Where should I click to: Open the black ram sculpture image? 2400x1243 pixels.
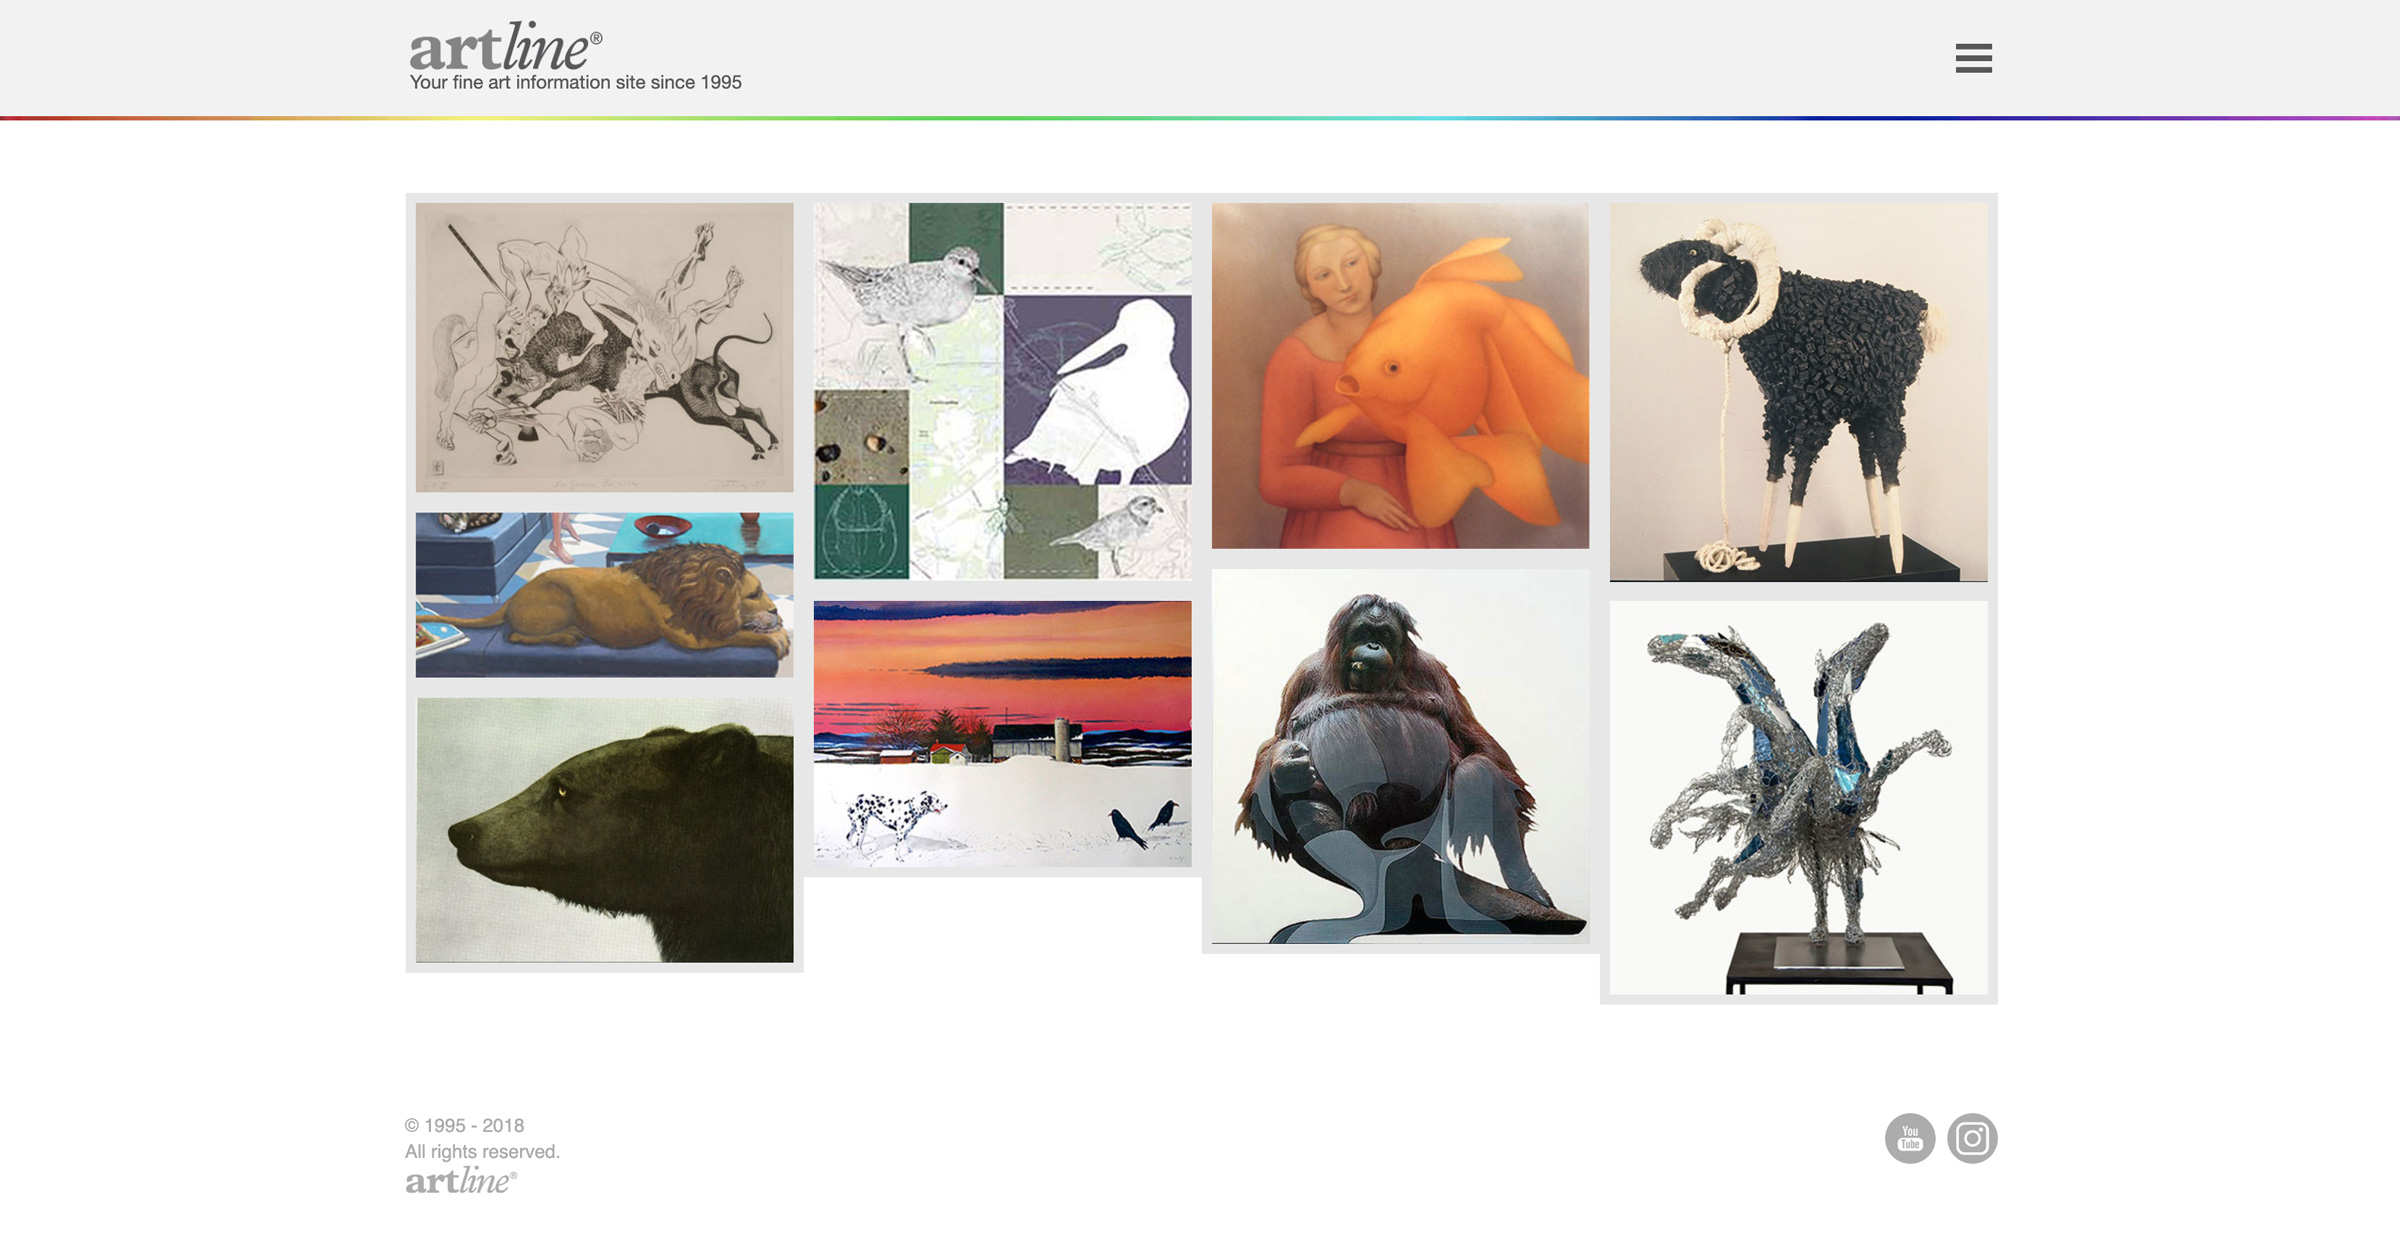click(1798, 392)
